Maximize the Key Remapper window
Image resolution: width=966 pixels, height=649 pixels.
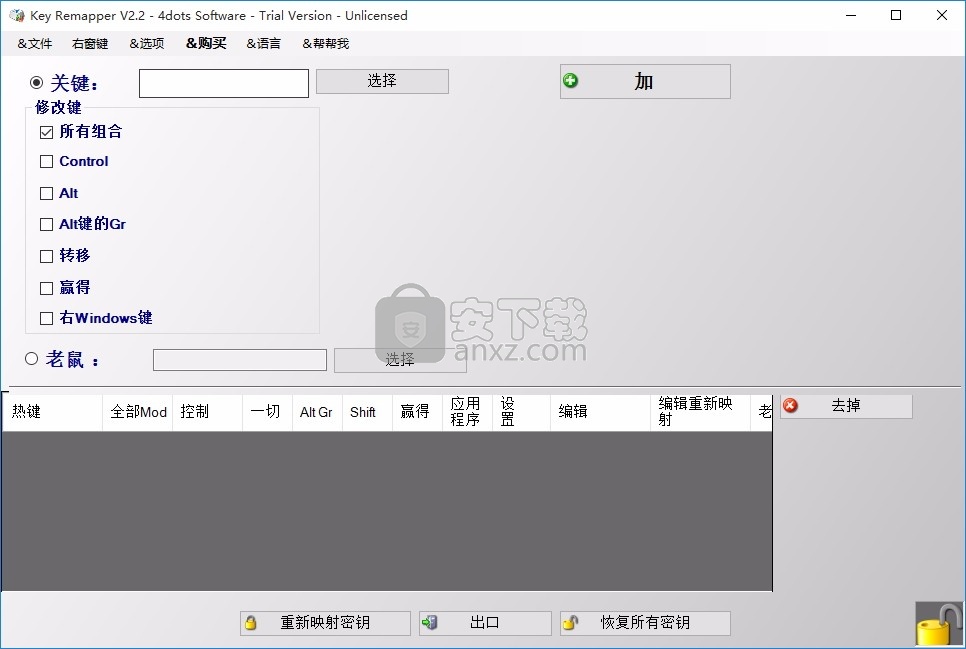coord(896,15)
